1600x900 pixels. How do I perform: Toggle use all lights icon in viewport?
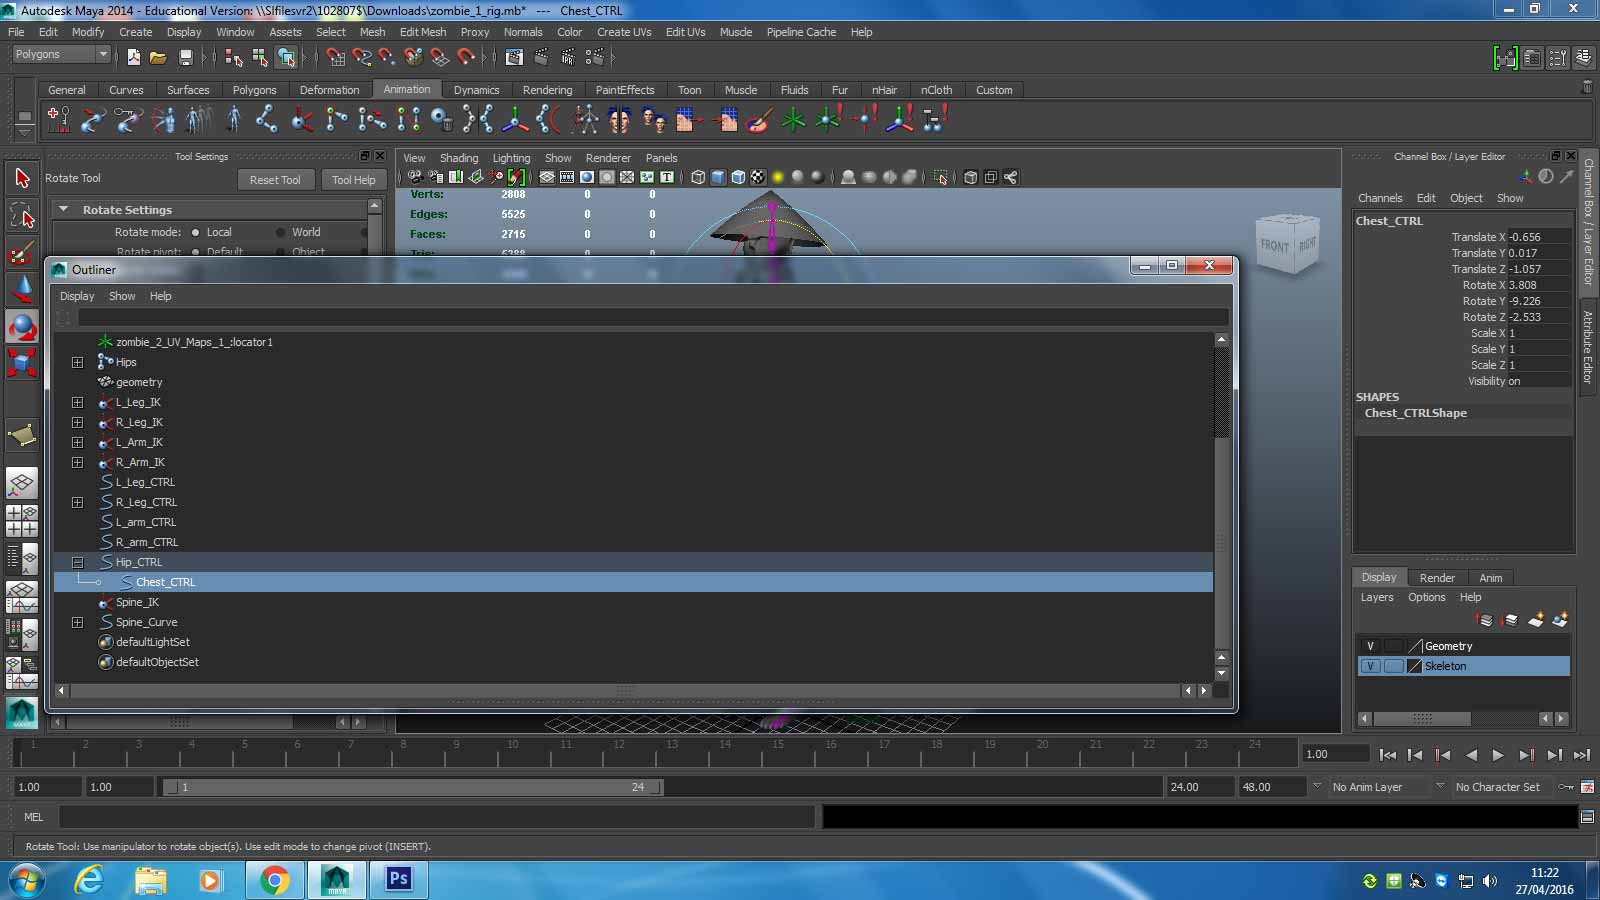point(778,177)
